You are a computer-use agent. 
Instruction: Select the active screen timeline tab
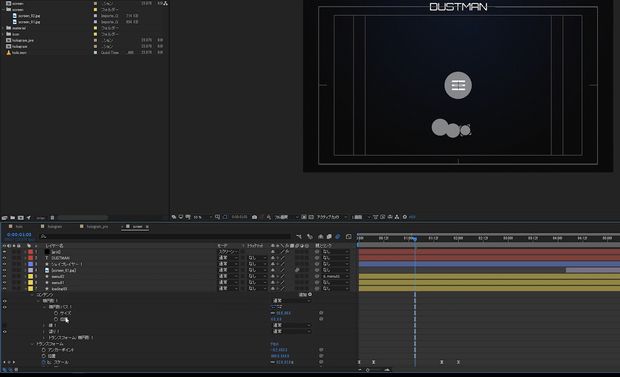(x=137, y=227)
